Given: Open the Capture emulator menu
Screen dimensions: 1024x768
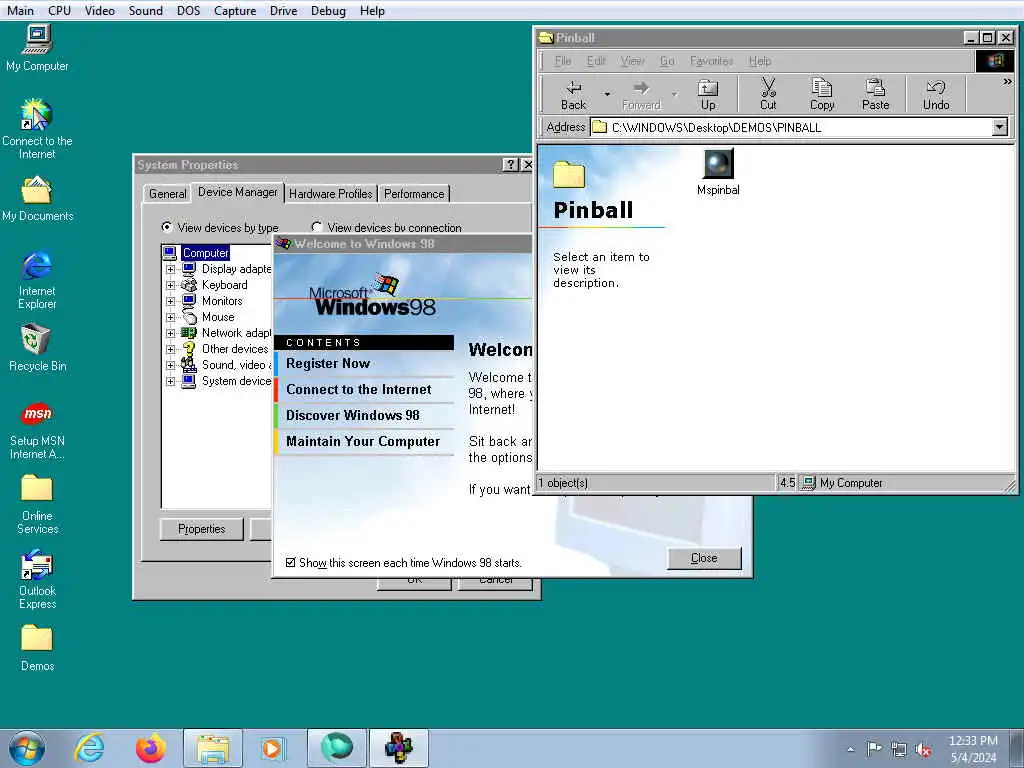Looking at the screenshot, I should (235, 10).
